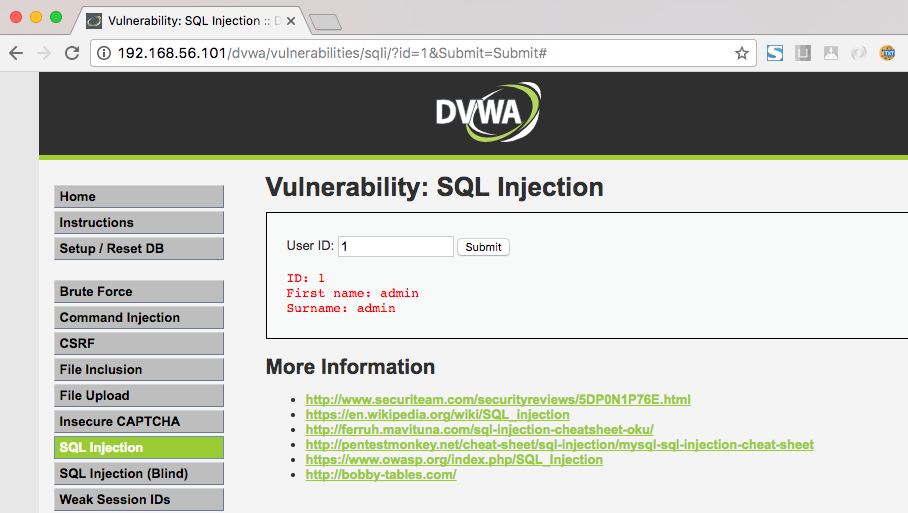Open a new browser tab
The height and width of the screenshot is (513, 908).
pyautogui.click(x=325, y=21)
